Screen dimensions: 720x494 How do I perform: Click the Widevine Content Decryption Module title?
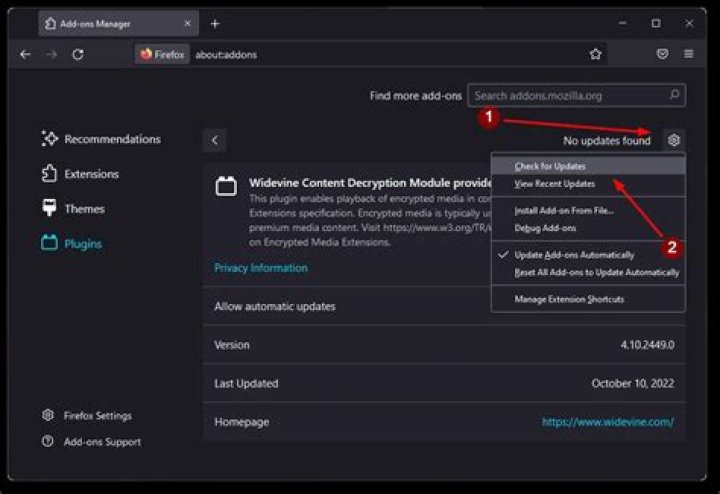pos(370,183)
